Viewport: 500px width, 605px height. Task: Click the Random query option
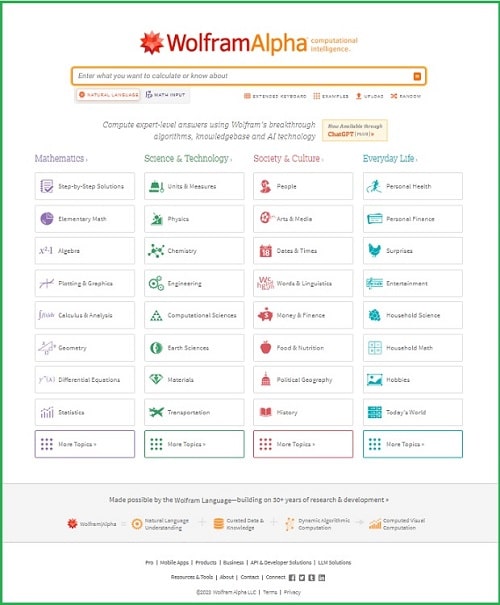(405, 96)
